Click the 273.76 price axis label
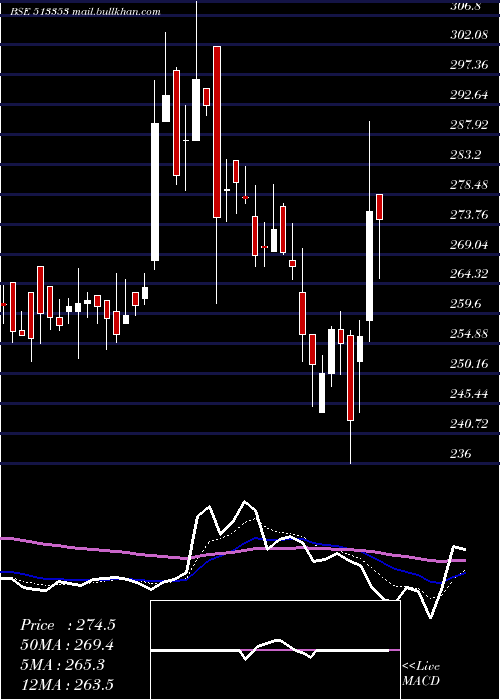This screenshot has height=700, width=500. 469,215
